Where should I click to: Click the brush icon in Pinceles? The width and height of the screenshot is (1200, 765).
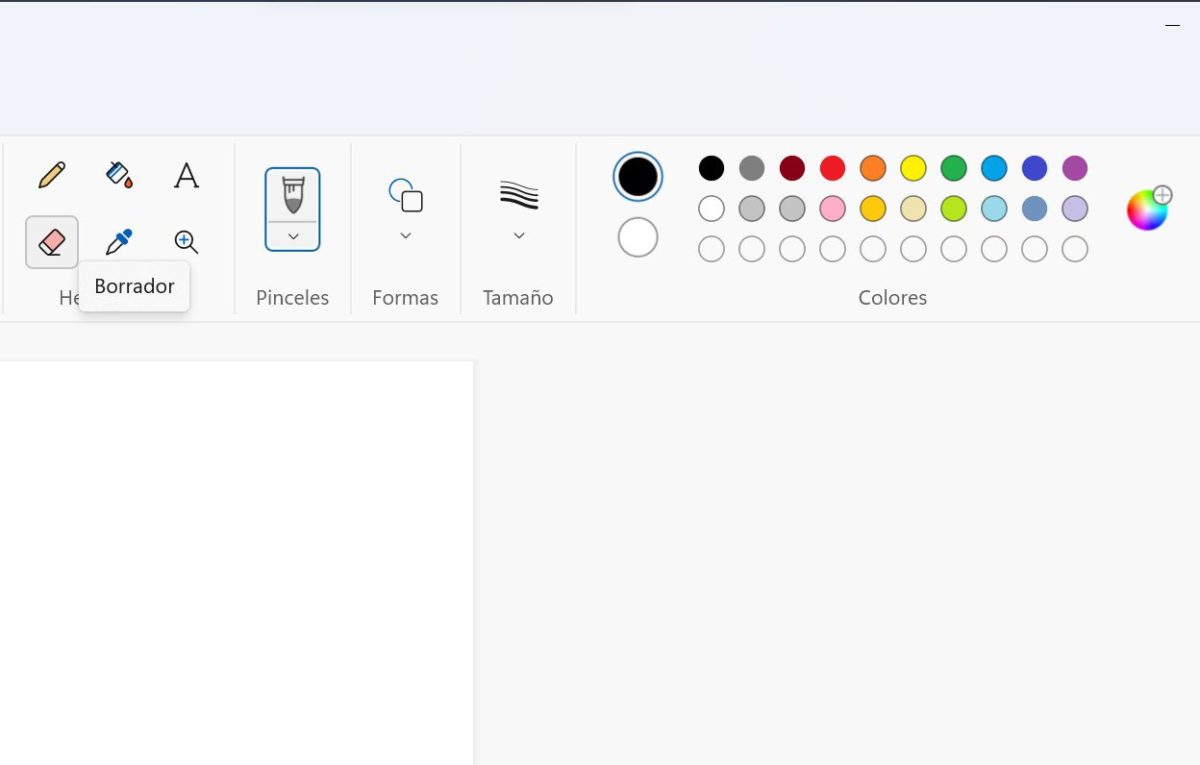coord(293,195)
